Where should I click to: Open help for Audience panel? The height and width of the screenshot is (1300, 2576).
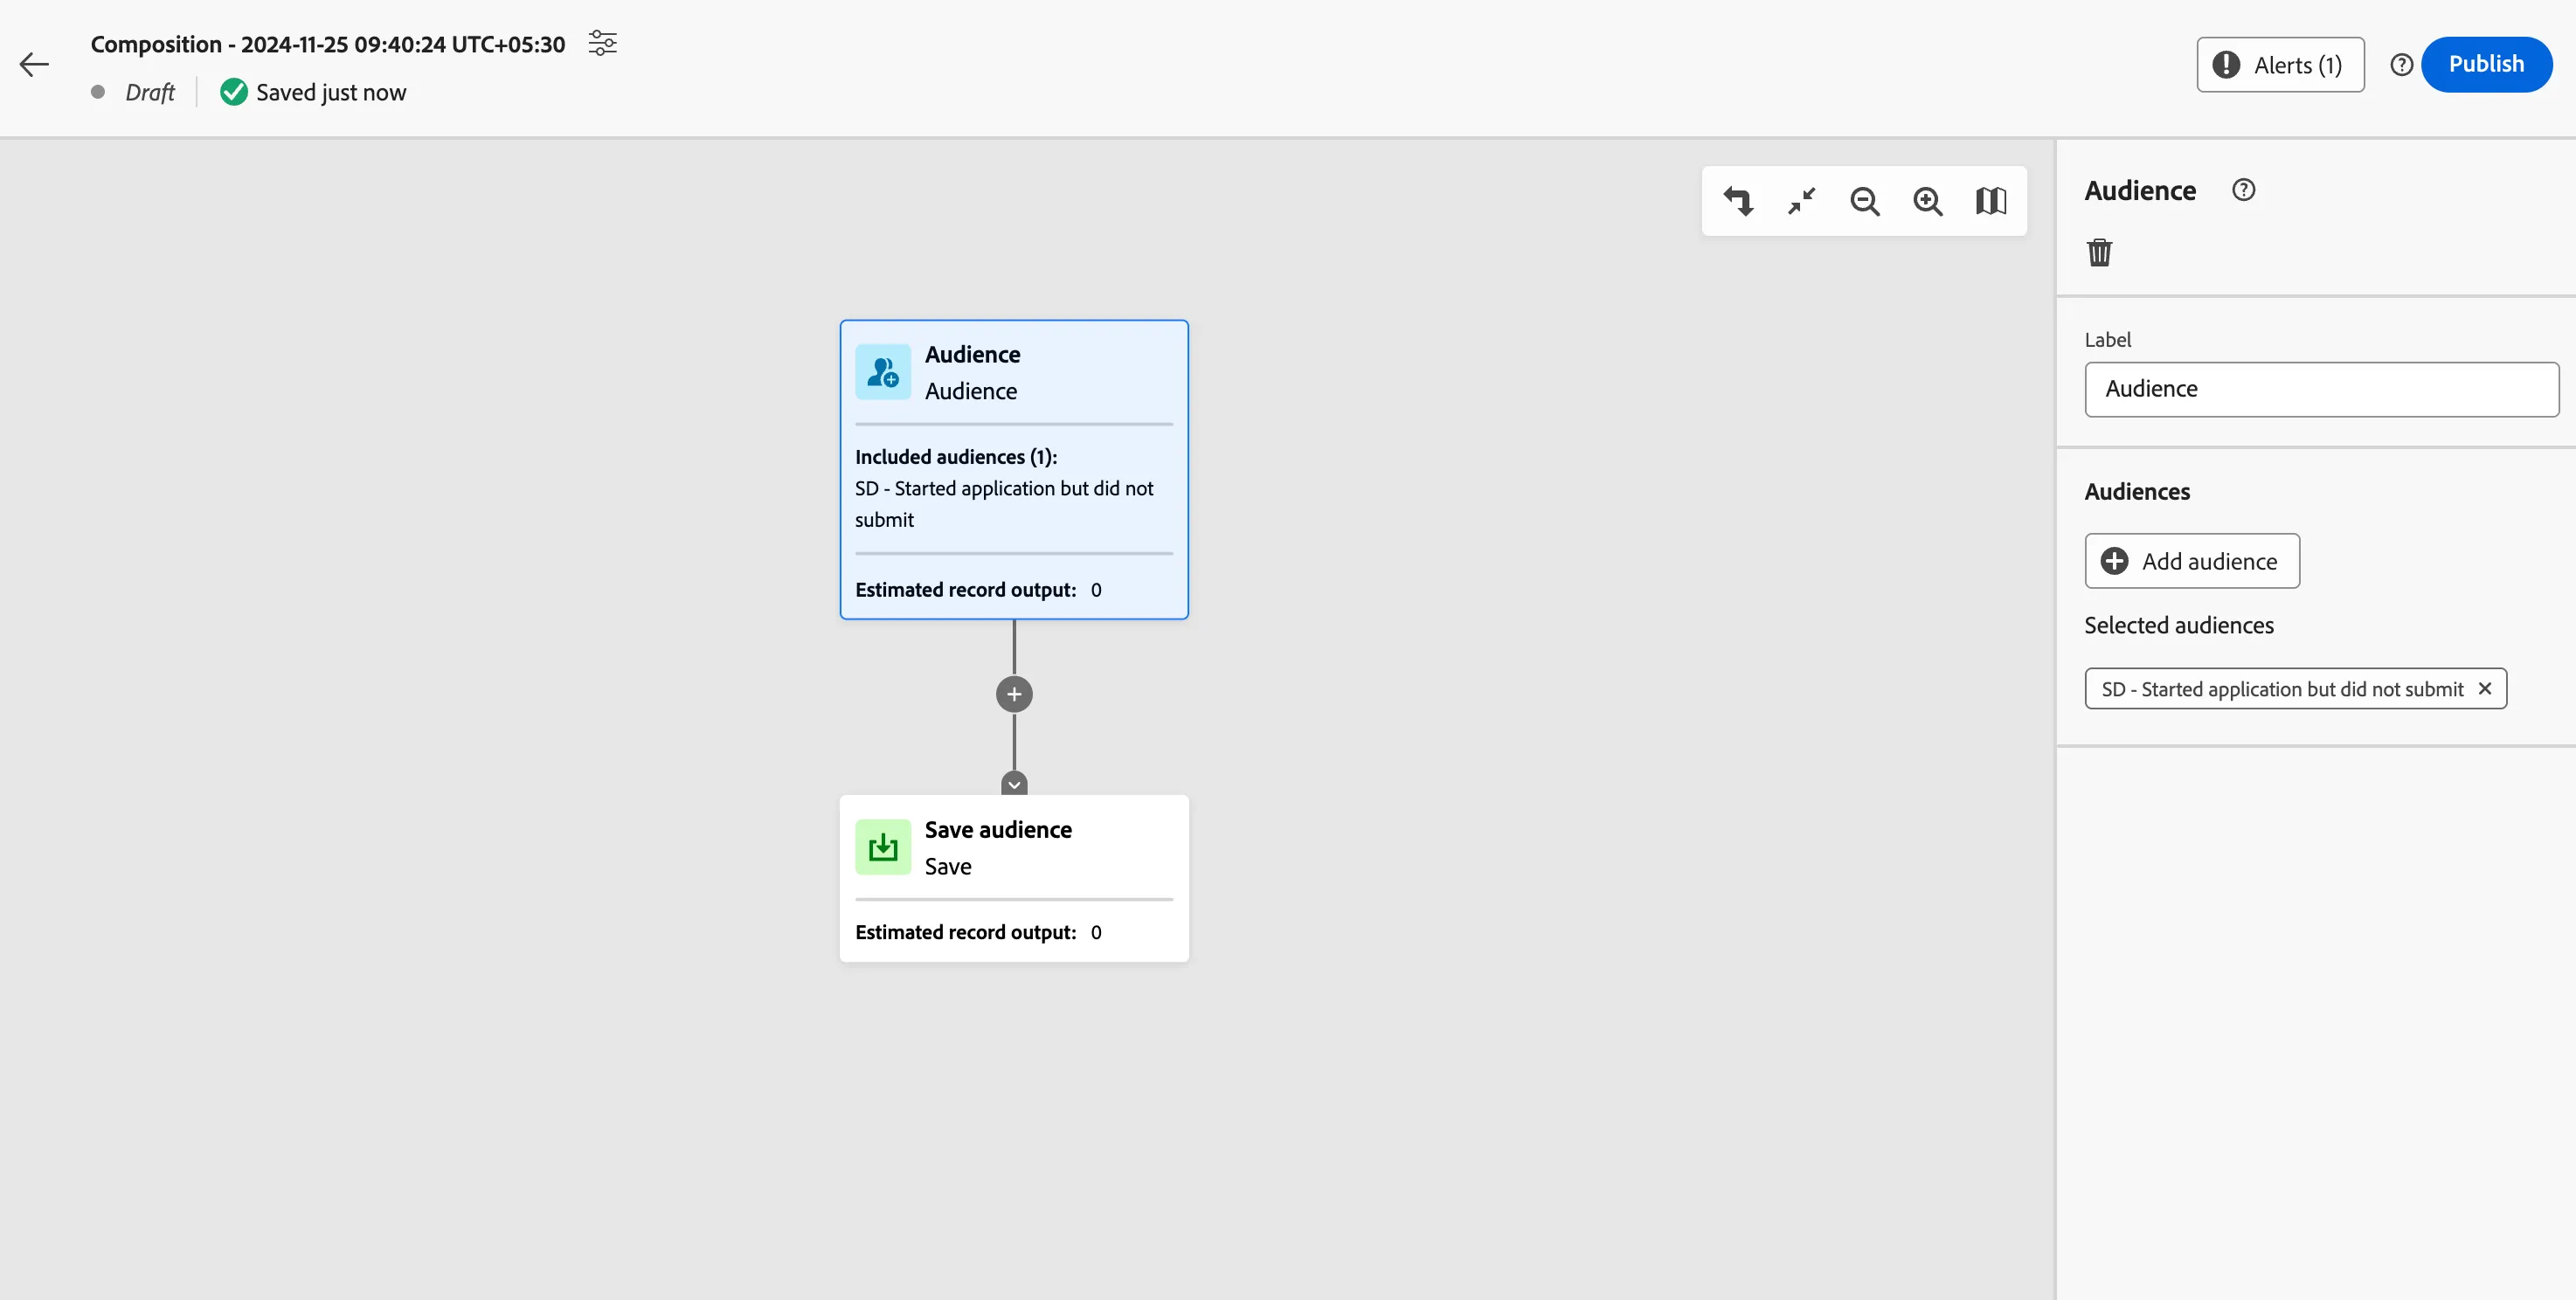point(2243,190)
